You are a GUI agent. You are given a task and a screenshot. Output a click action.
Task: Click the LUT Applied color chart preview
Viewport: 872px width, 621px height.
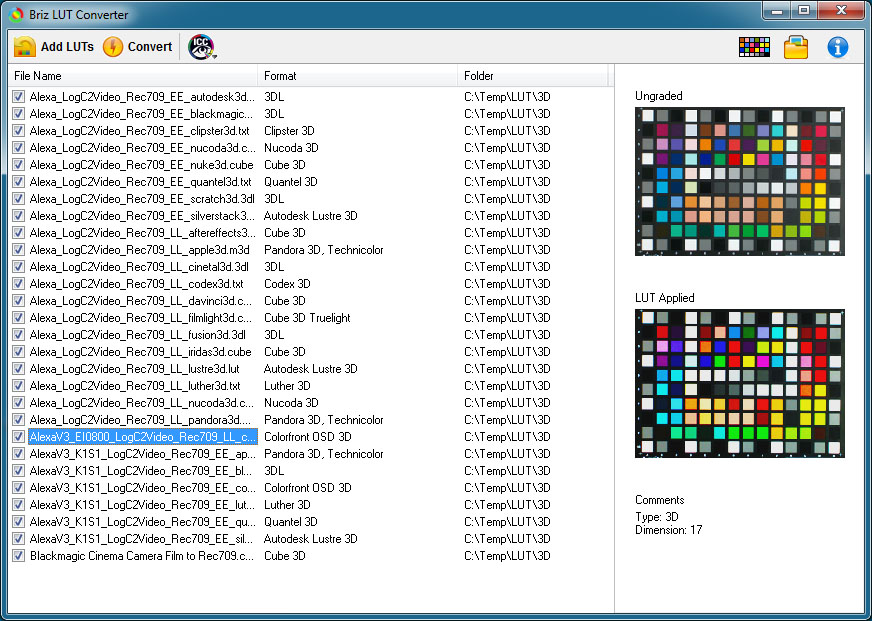click(740, 383)
